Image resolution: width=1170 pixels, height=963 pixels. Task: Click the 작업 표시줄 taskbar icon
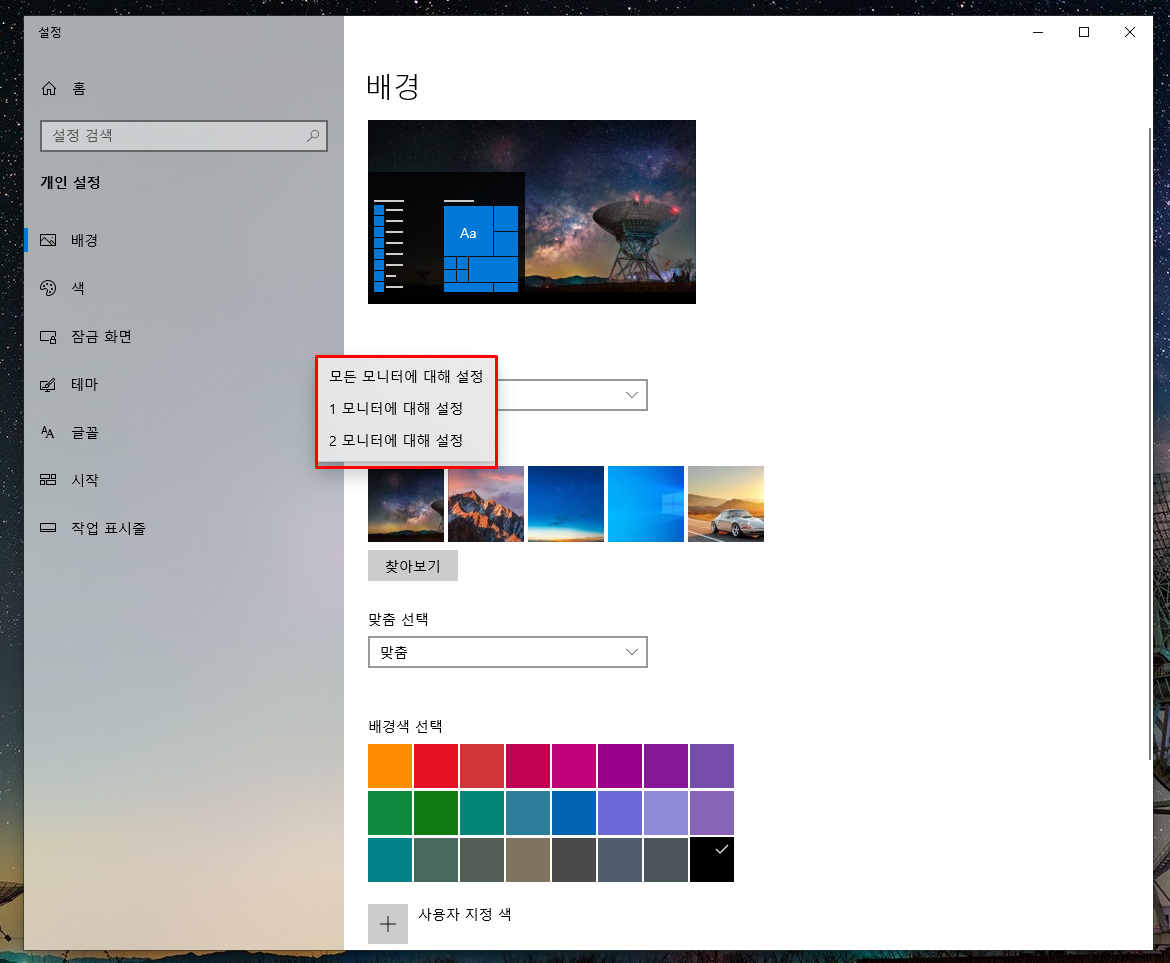click(48, 528)
